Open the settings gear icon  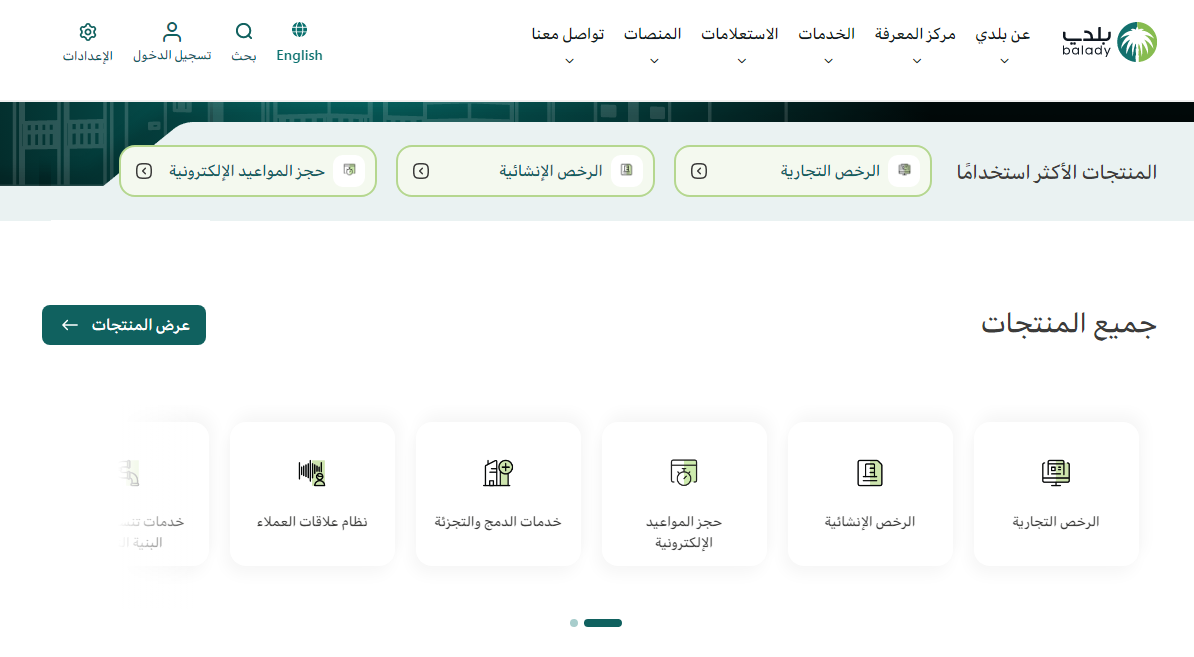pos(88,32)
